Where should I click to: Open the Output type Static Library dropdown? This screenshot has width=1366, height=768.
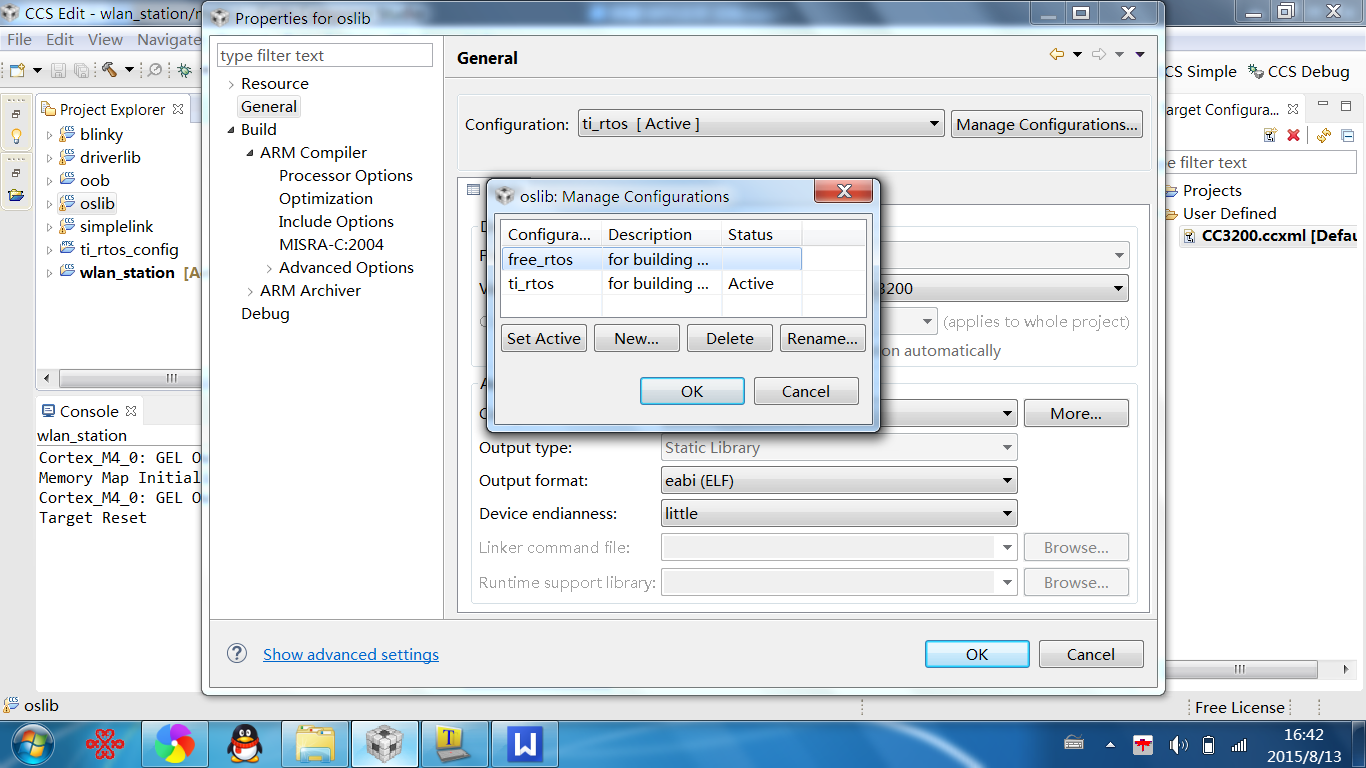click(840, 448)
